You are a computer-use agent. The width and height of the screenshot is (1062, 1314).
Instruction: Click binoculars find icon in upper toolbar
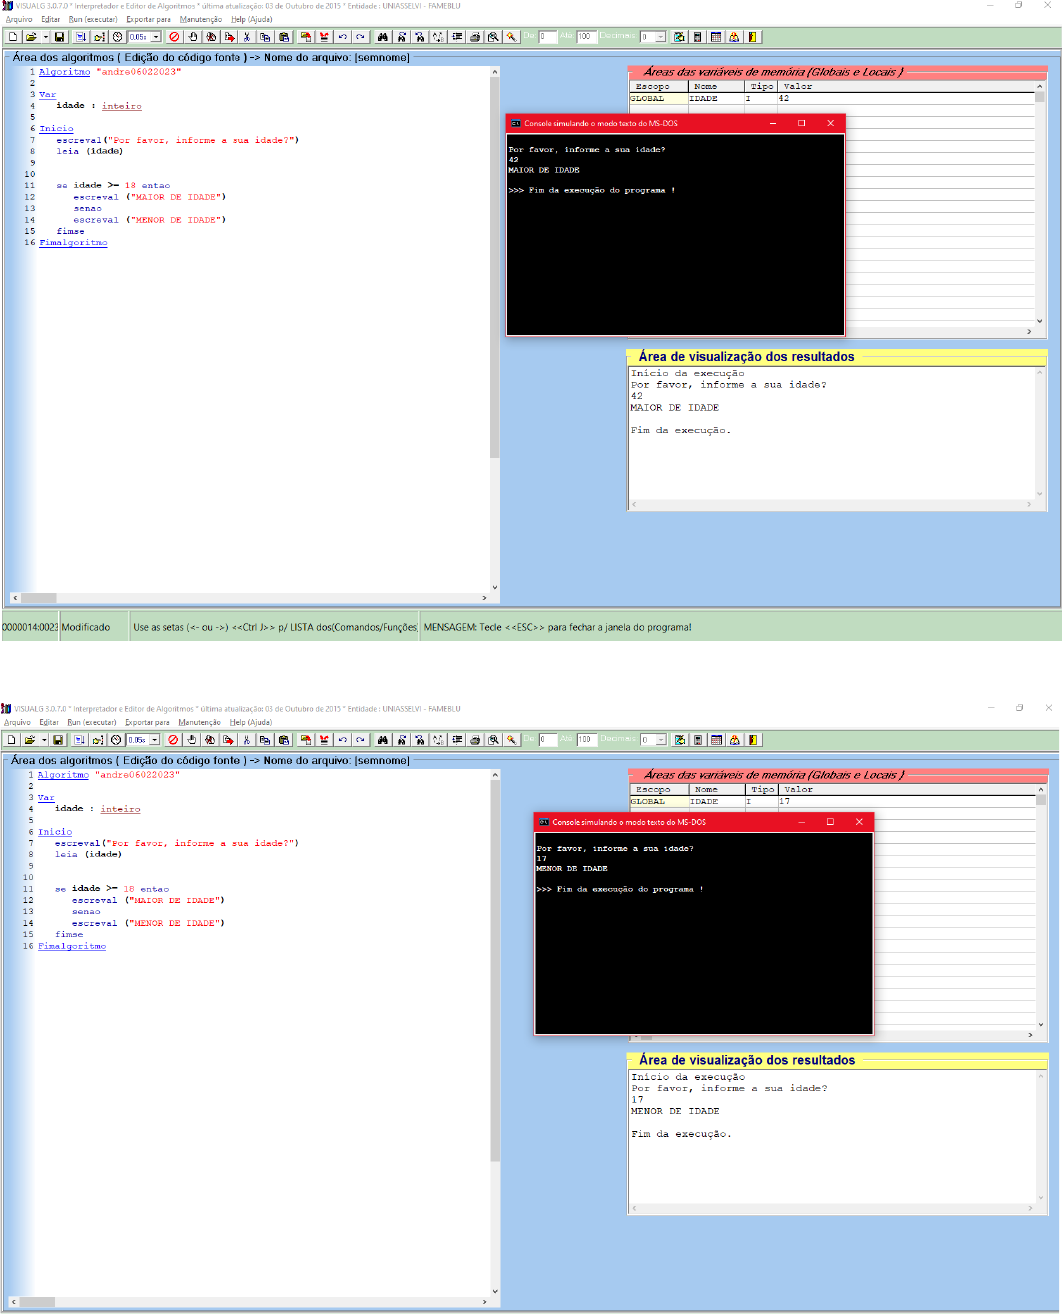point(382,37)
